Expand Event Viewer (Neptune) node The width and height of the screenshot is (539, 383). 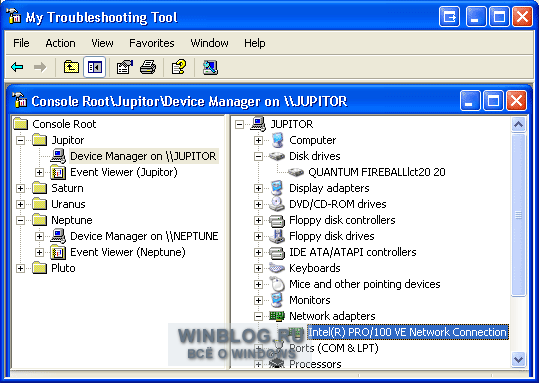coord(39,252)
